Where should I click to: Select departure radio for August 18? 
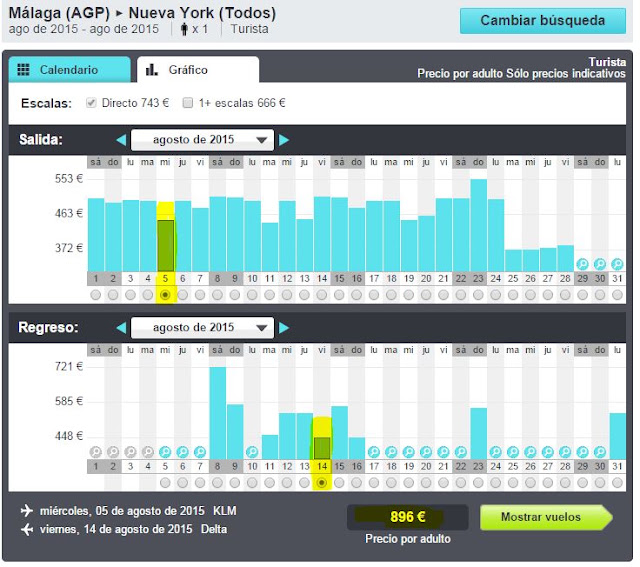[391, 295]
